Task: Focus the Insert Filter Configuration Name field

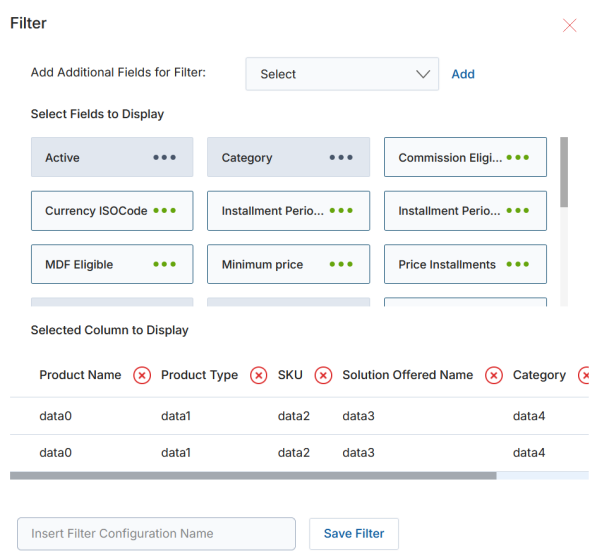Action: [156, 533]
